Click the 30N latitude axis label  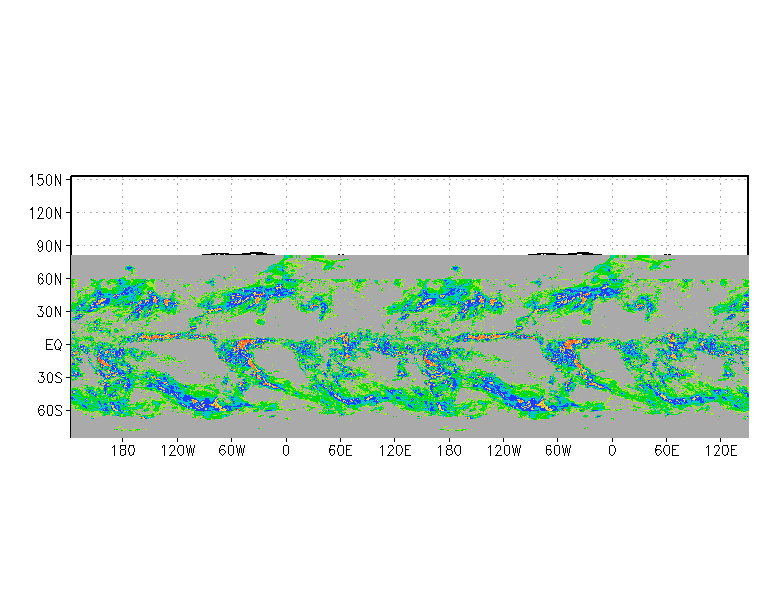click(x=49, y=312)
